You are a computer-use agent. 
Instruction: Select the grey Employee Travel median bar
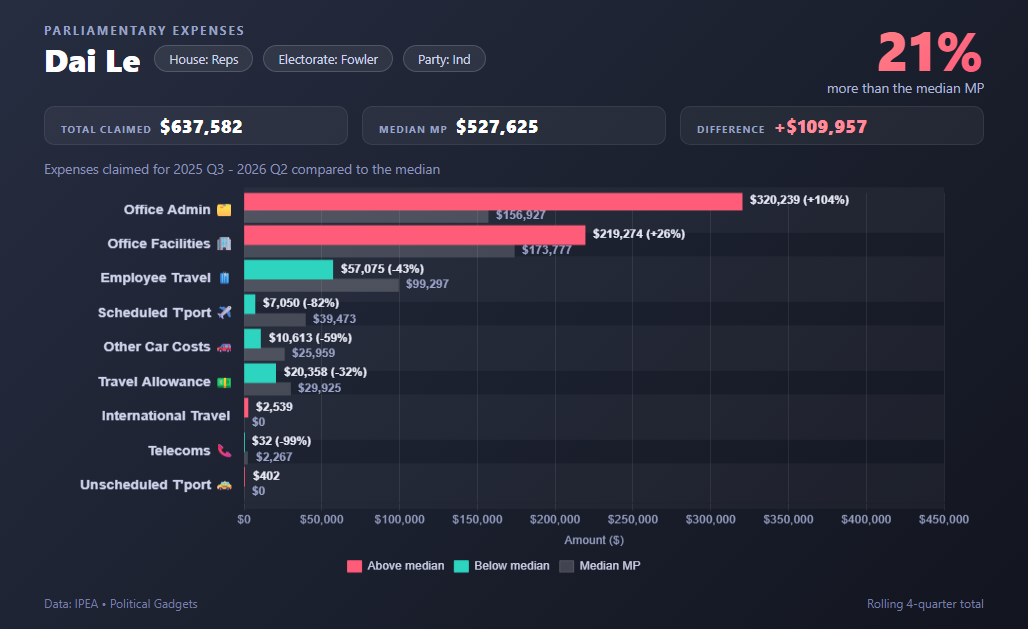[x=321, y=285]
